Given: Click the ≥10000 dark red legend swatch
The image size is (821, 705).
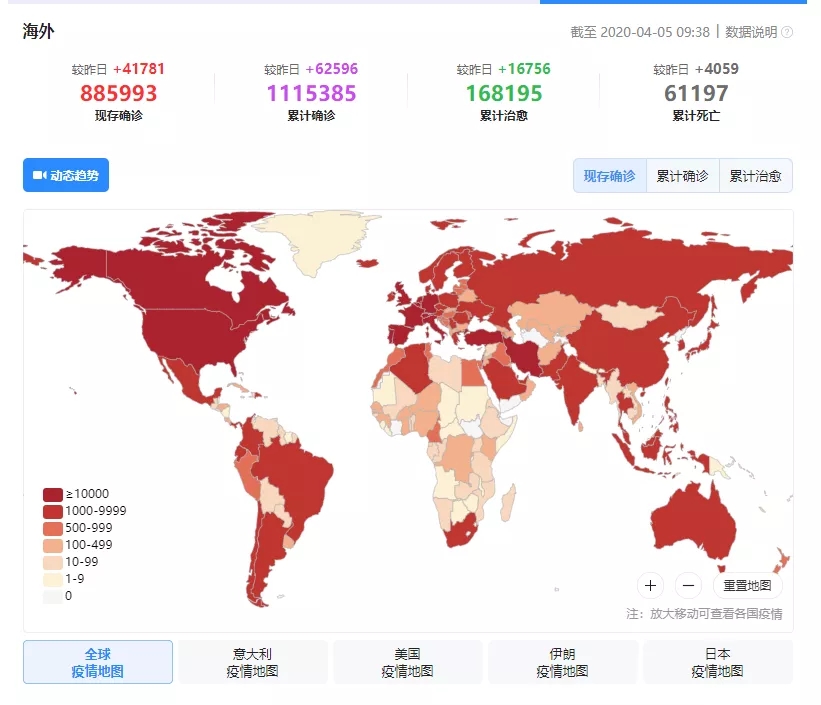Looking at the screenshot, I should [52, 494].
